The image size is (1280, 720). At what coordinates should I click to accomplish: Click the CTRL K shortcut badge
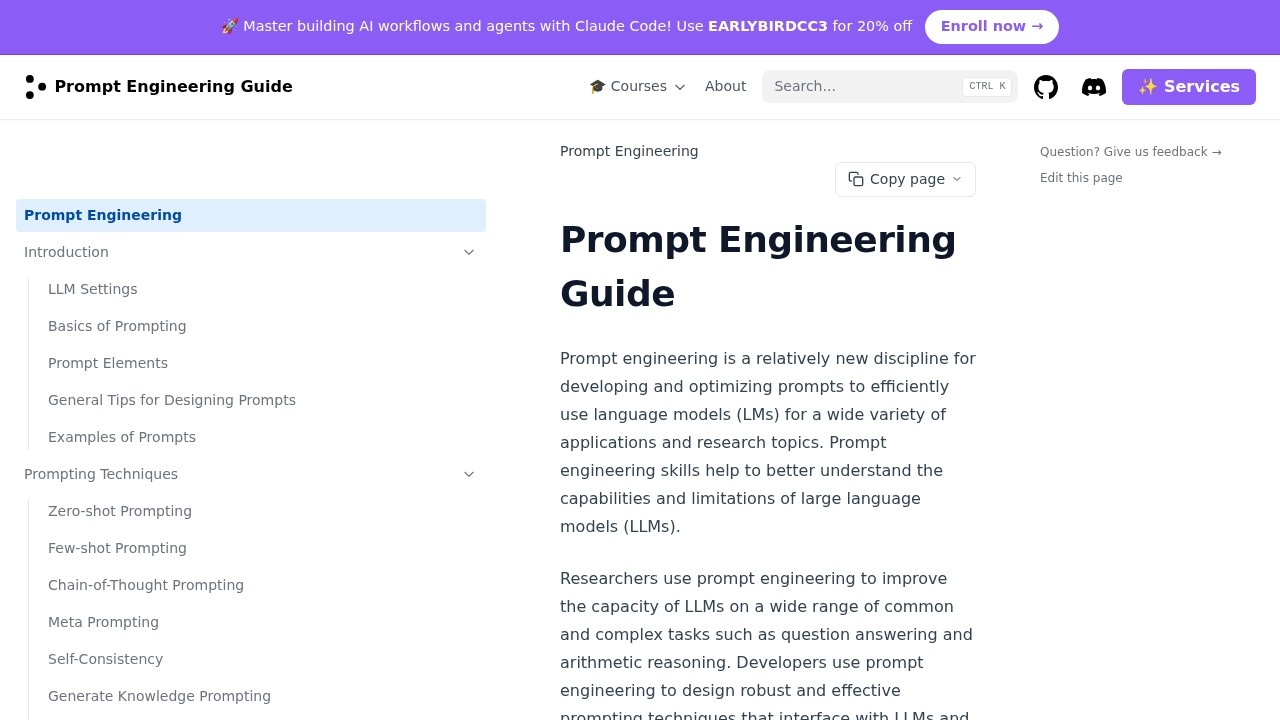tap(986, 86)
